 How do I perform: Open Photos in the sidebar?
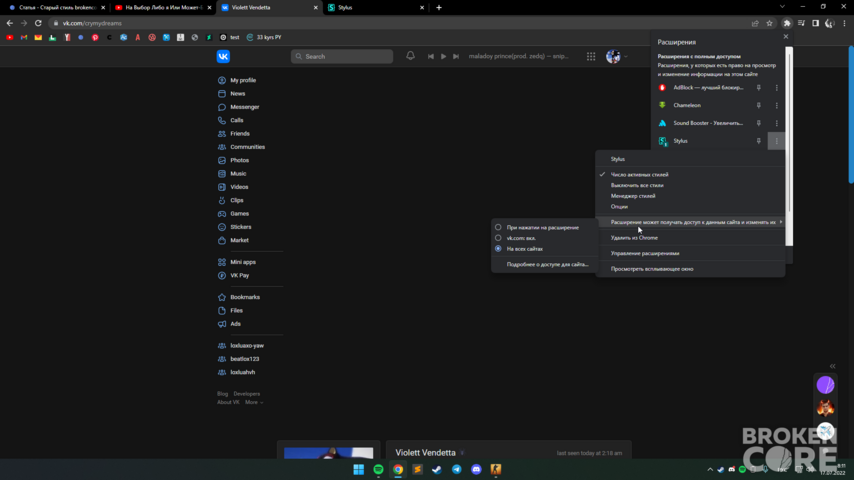(239, 160)
